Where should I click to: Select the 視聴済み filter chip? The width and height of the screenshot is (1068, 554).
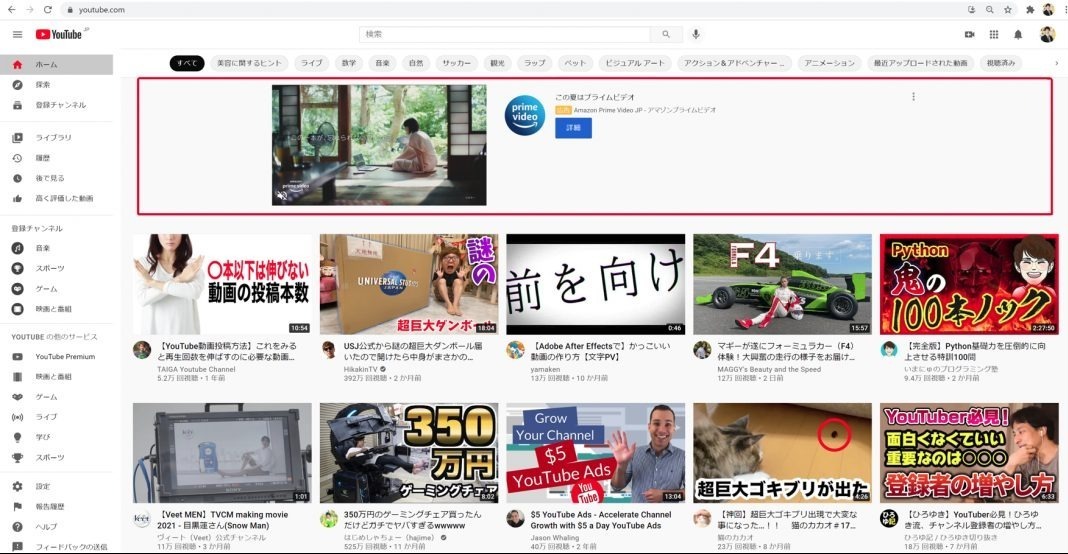click(x=1001, y=63)
